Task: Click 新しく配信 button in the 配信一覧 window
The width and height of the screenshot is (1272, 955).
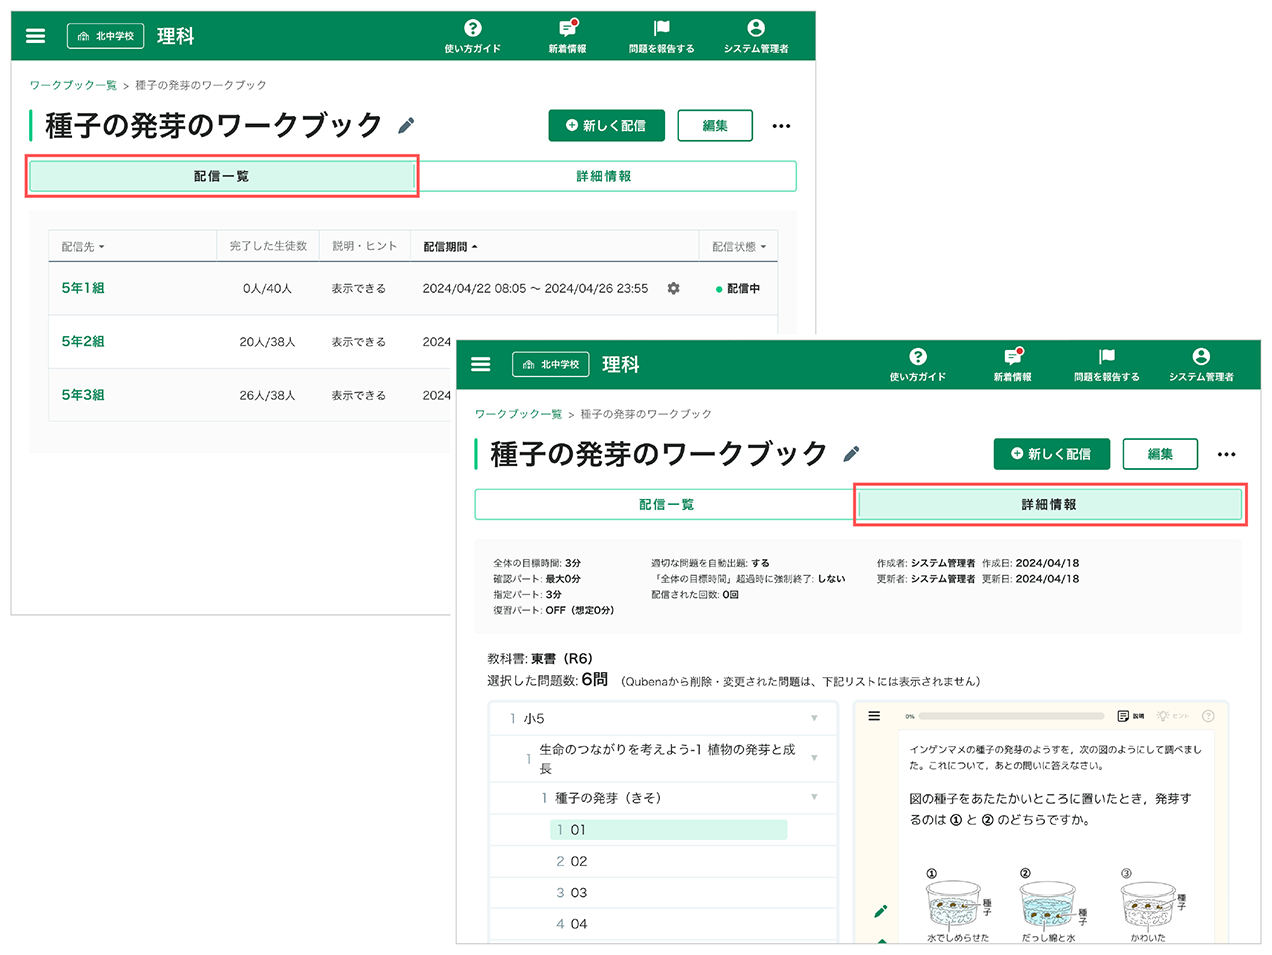Action: tap(606, 126)
